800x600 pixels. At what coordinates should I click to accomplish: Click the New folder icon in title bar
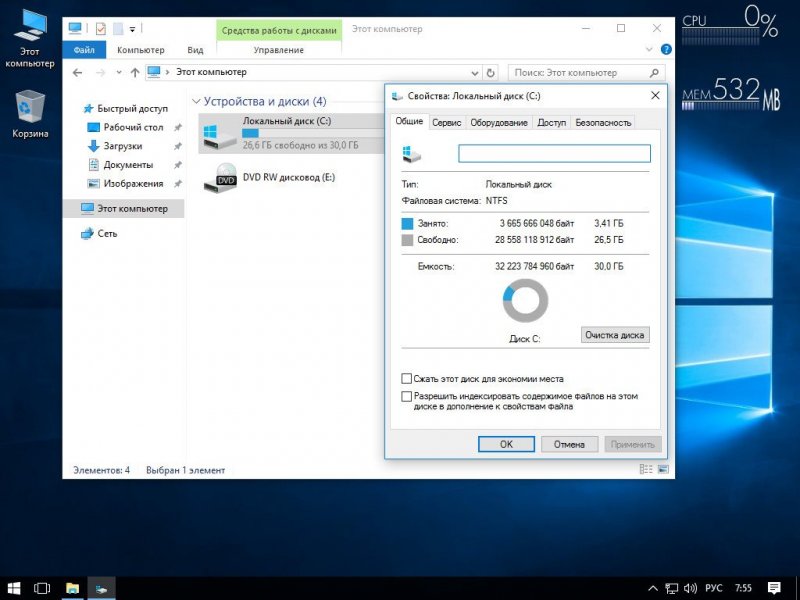click(118, 29)
